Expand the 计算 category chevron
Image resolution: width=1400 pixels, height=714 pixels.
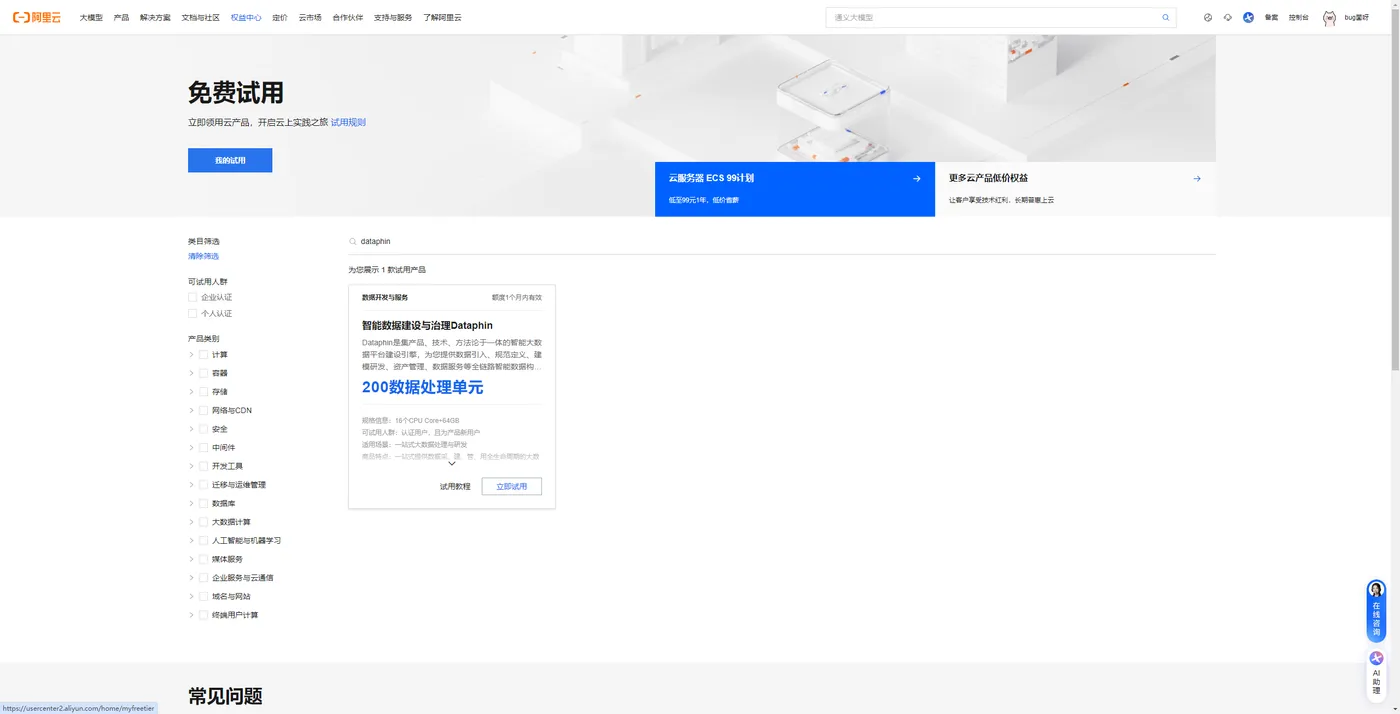coord(191,355)
